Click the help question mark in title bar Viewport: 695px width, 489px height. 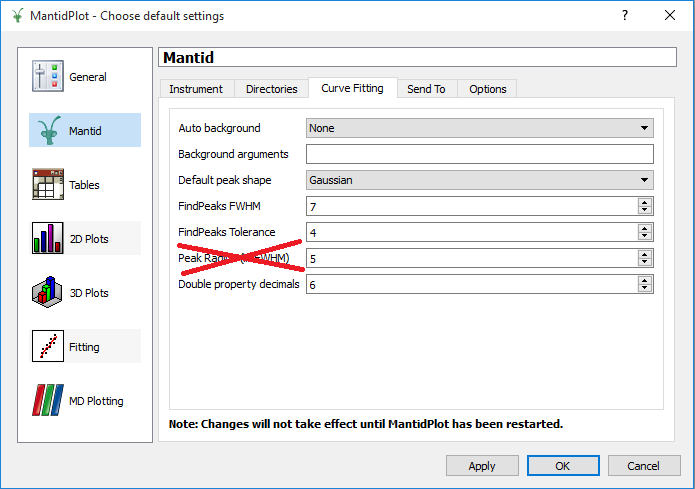(x=625, y=16)
